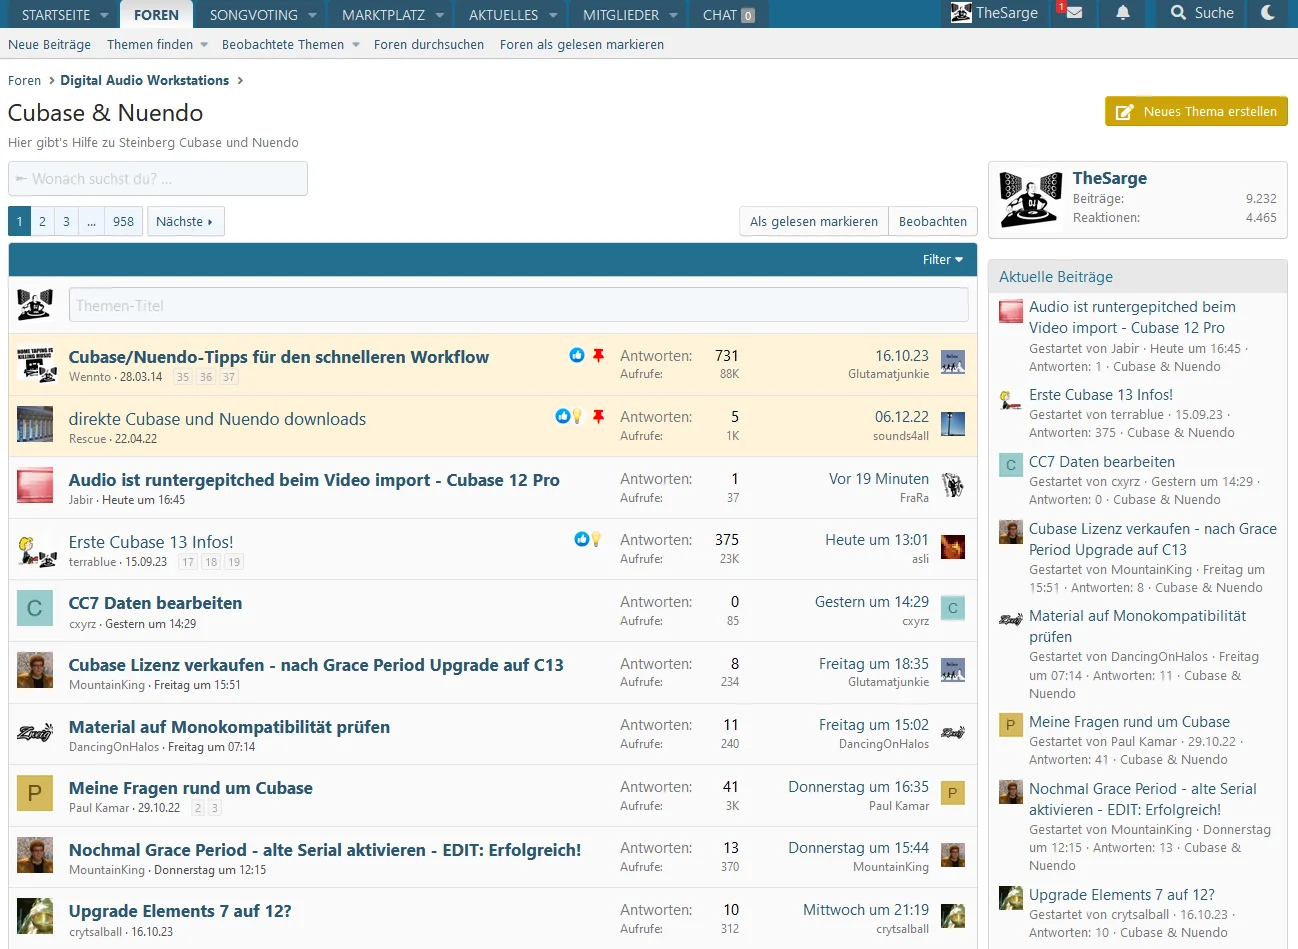Jump to page 958 in pagination
The image size is (1298, 949).
tap(123, 221)
